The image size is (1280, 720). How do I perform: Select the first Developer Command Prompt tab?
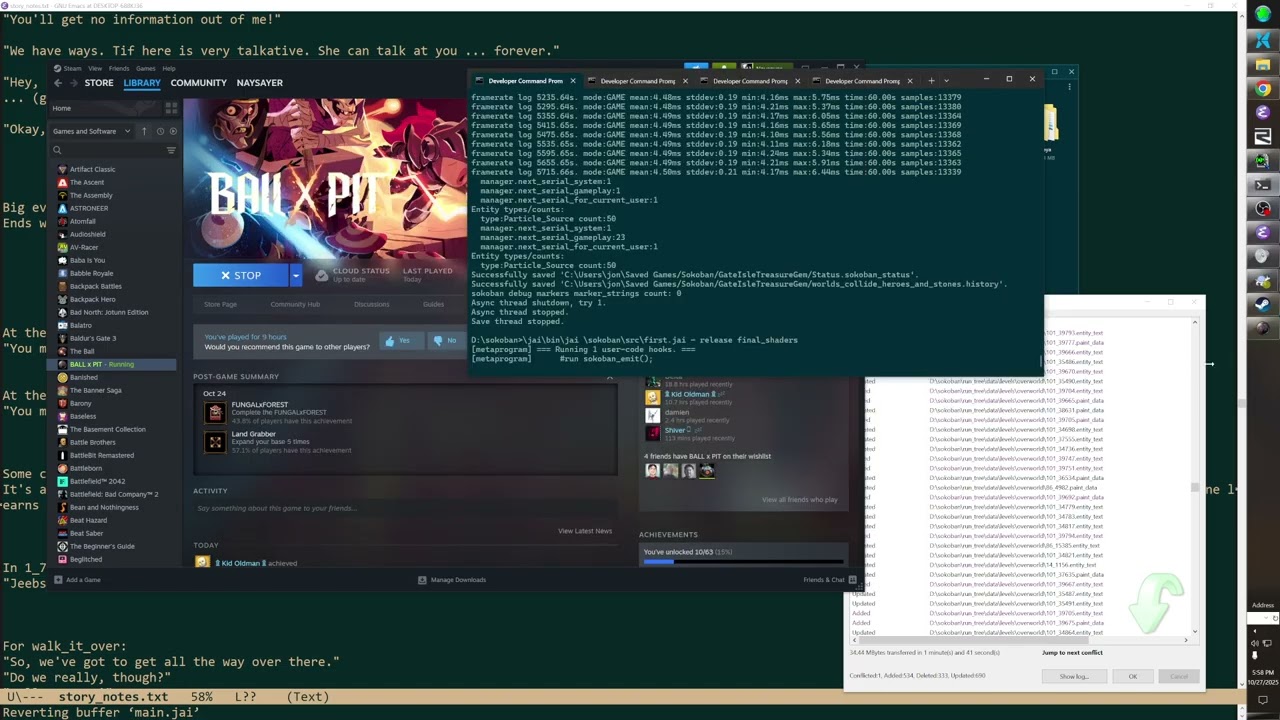(525, 80)
